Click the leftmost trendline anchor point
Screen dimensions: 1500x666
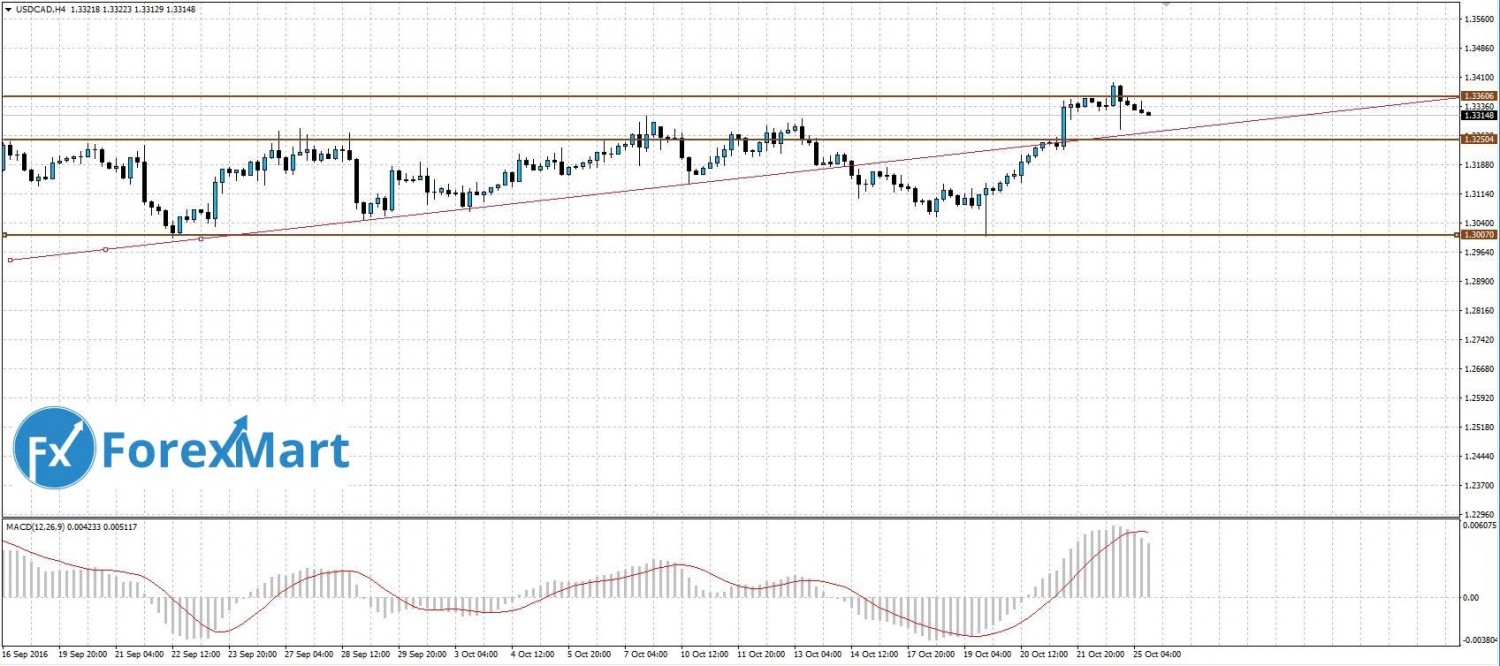[x=9, y=260]
